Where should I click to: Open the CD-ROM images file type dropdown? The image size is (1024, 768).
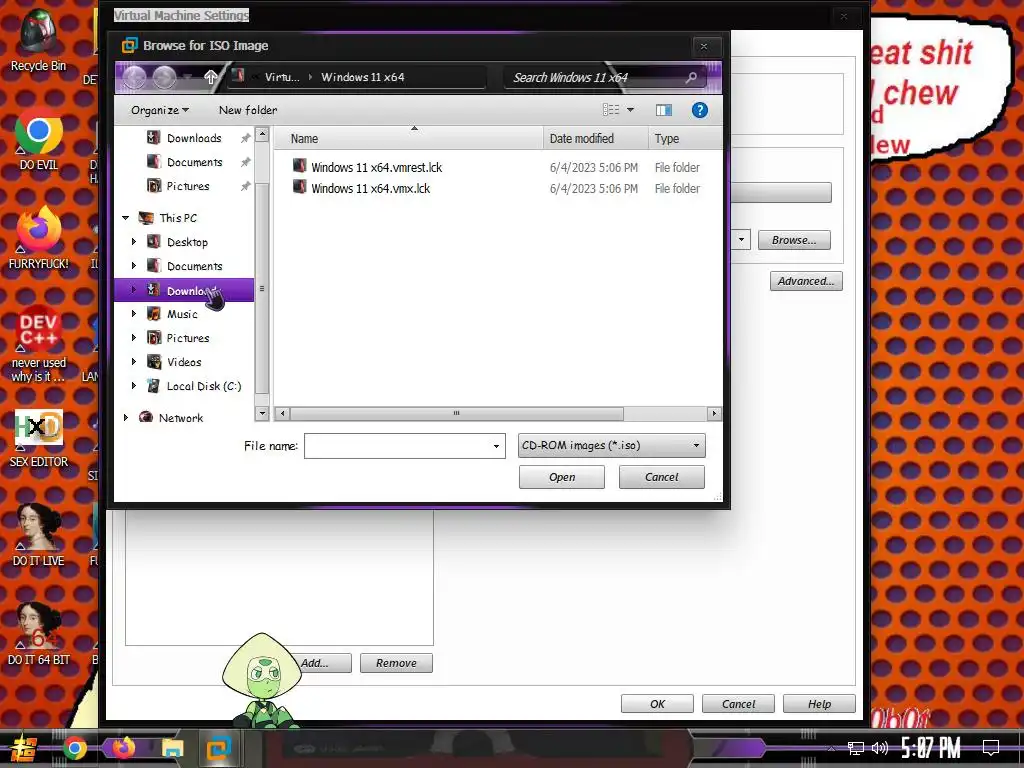click(x=612, y=445)
